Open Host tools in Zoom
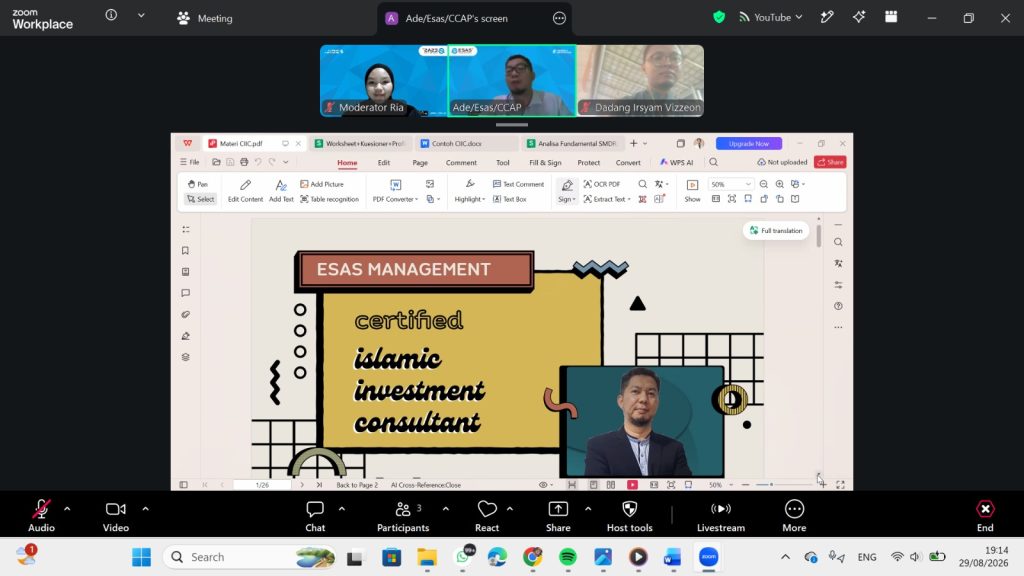This screenshot has height=576, width=1024. click(630, 515)
